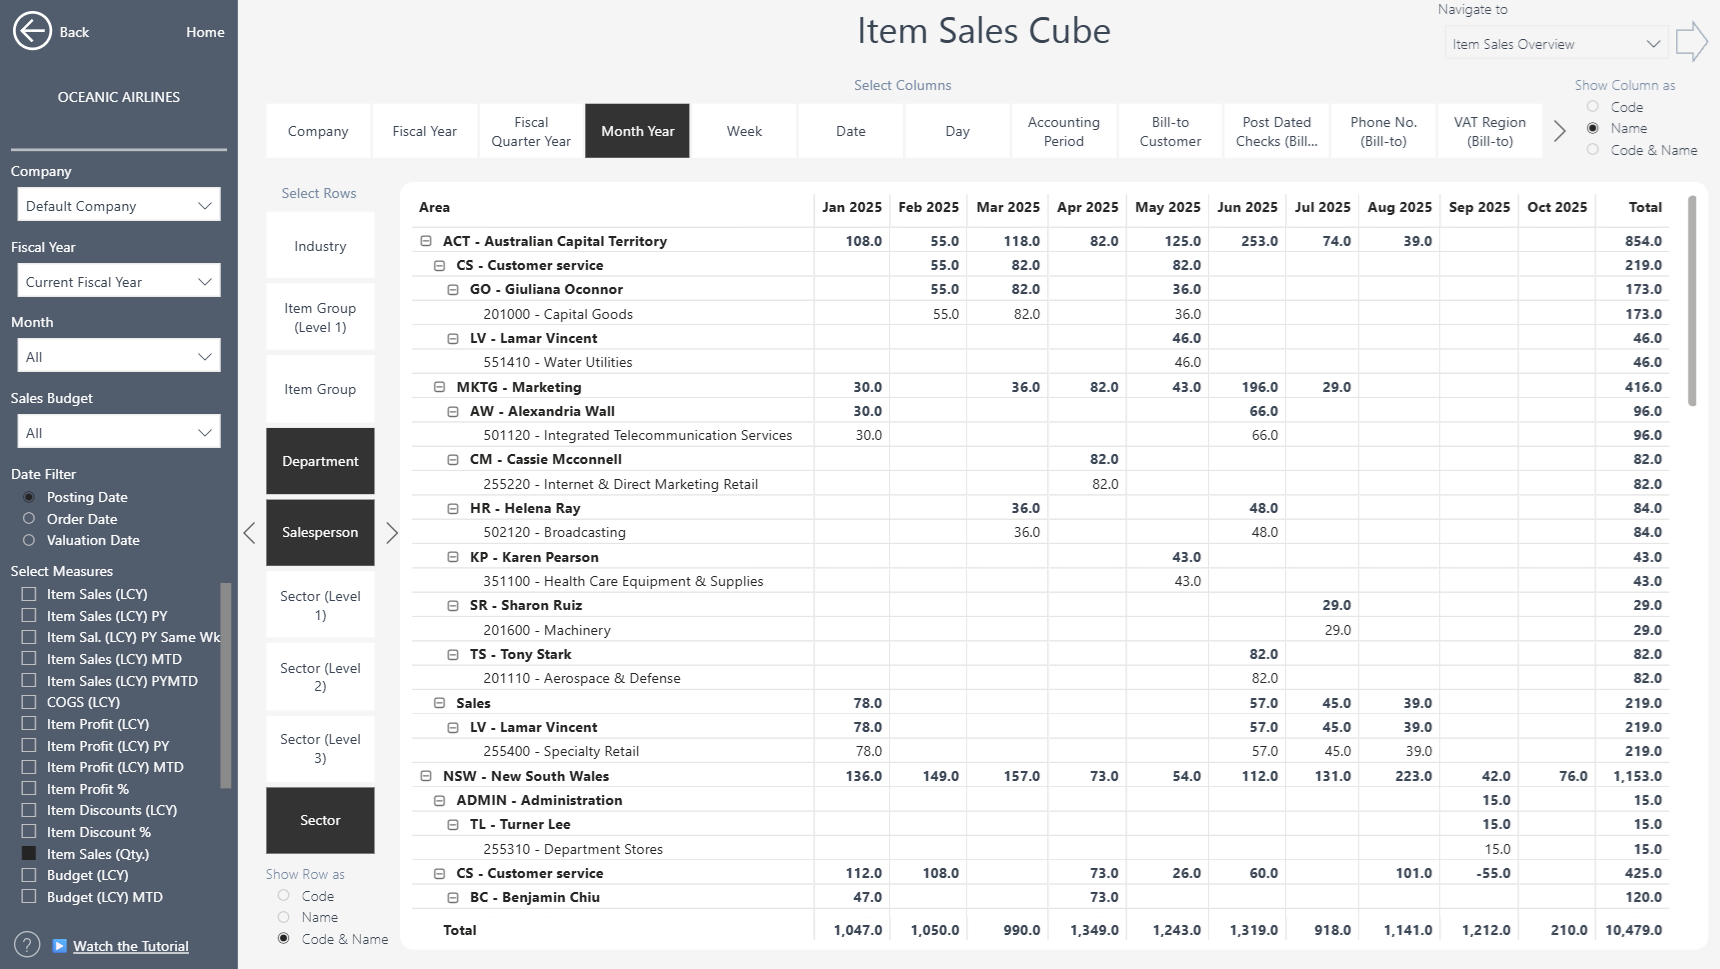Image resolution: width=1720 pixels, height=969 pixels.
Task: Choose Code & Name for column display
Action: tap(1593, 150)
